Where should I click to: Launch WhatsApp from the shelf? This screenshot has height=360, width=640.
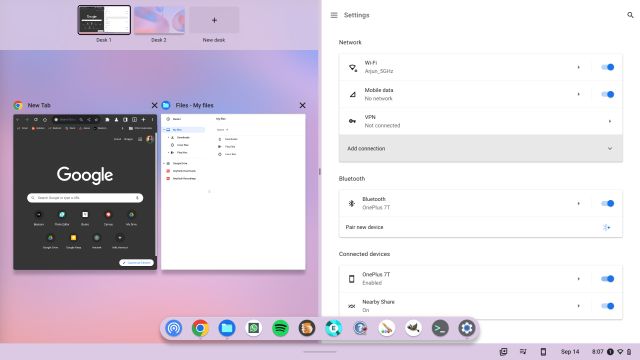(253, 328)
